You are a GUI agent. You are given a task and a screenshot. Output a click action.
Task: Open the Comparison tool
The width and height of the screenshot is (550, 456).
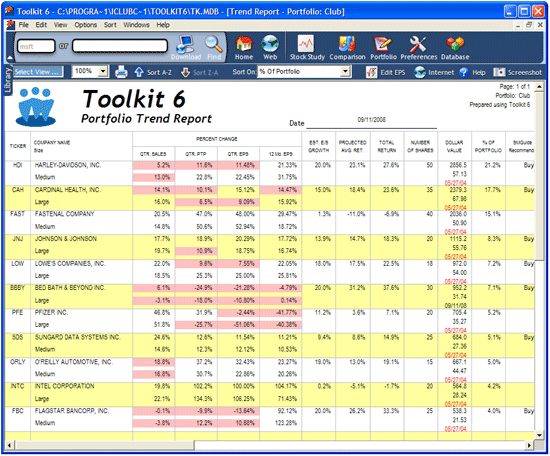(x=347, y=48)
